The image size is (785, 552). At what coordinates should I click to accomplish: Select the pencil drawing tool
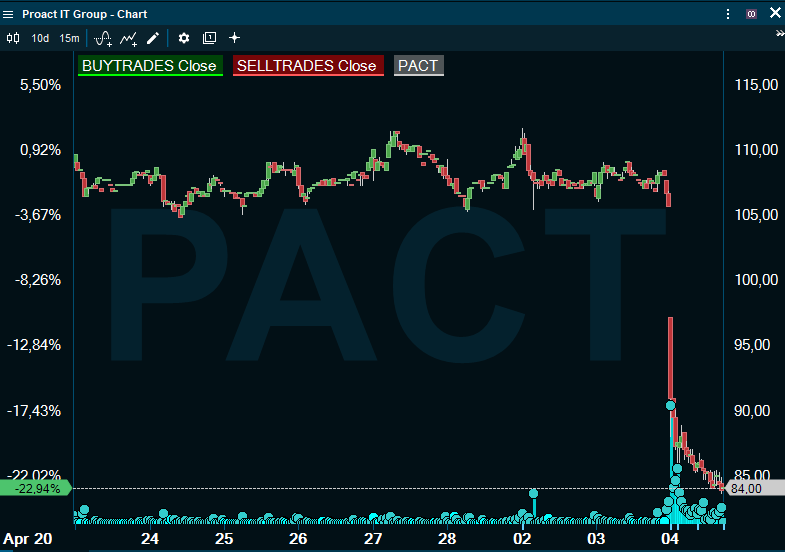[153, 38]
